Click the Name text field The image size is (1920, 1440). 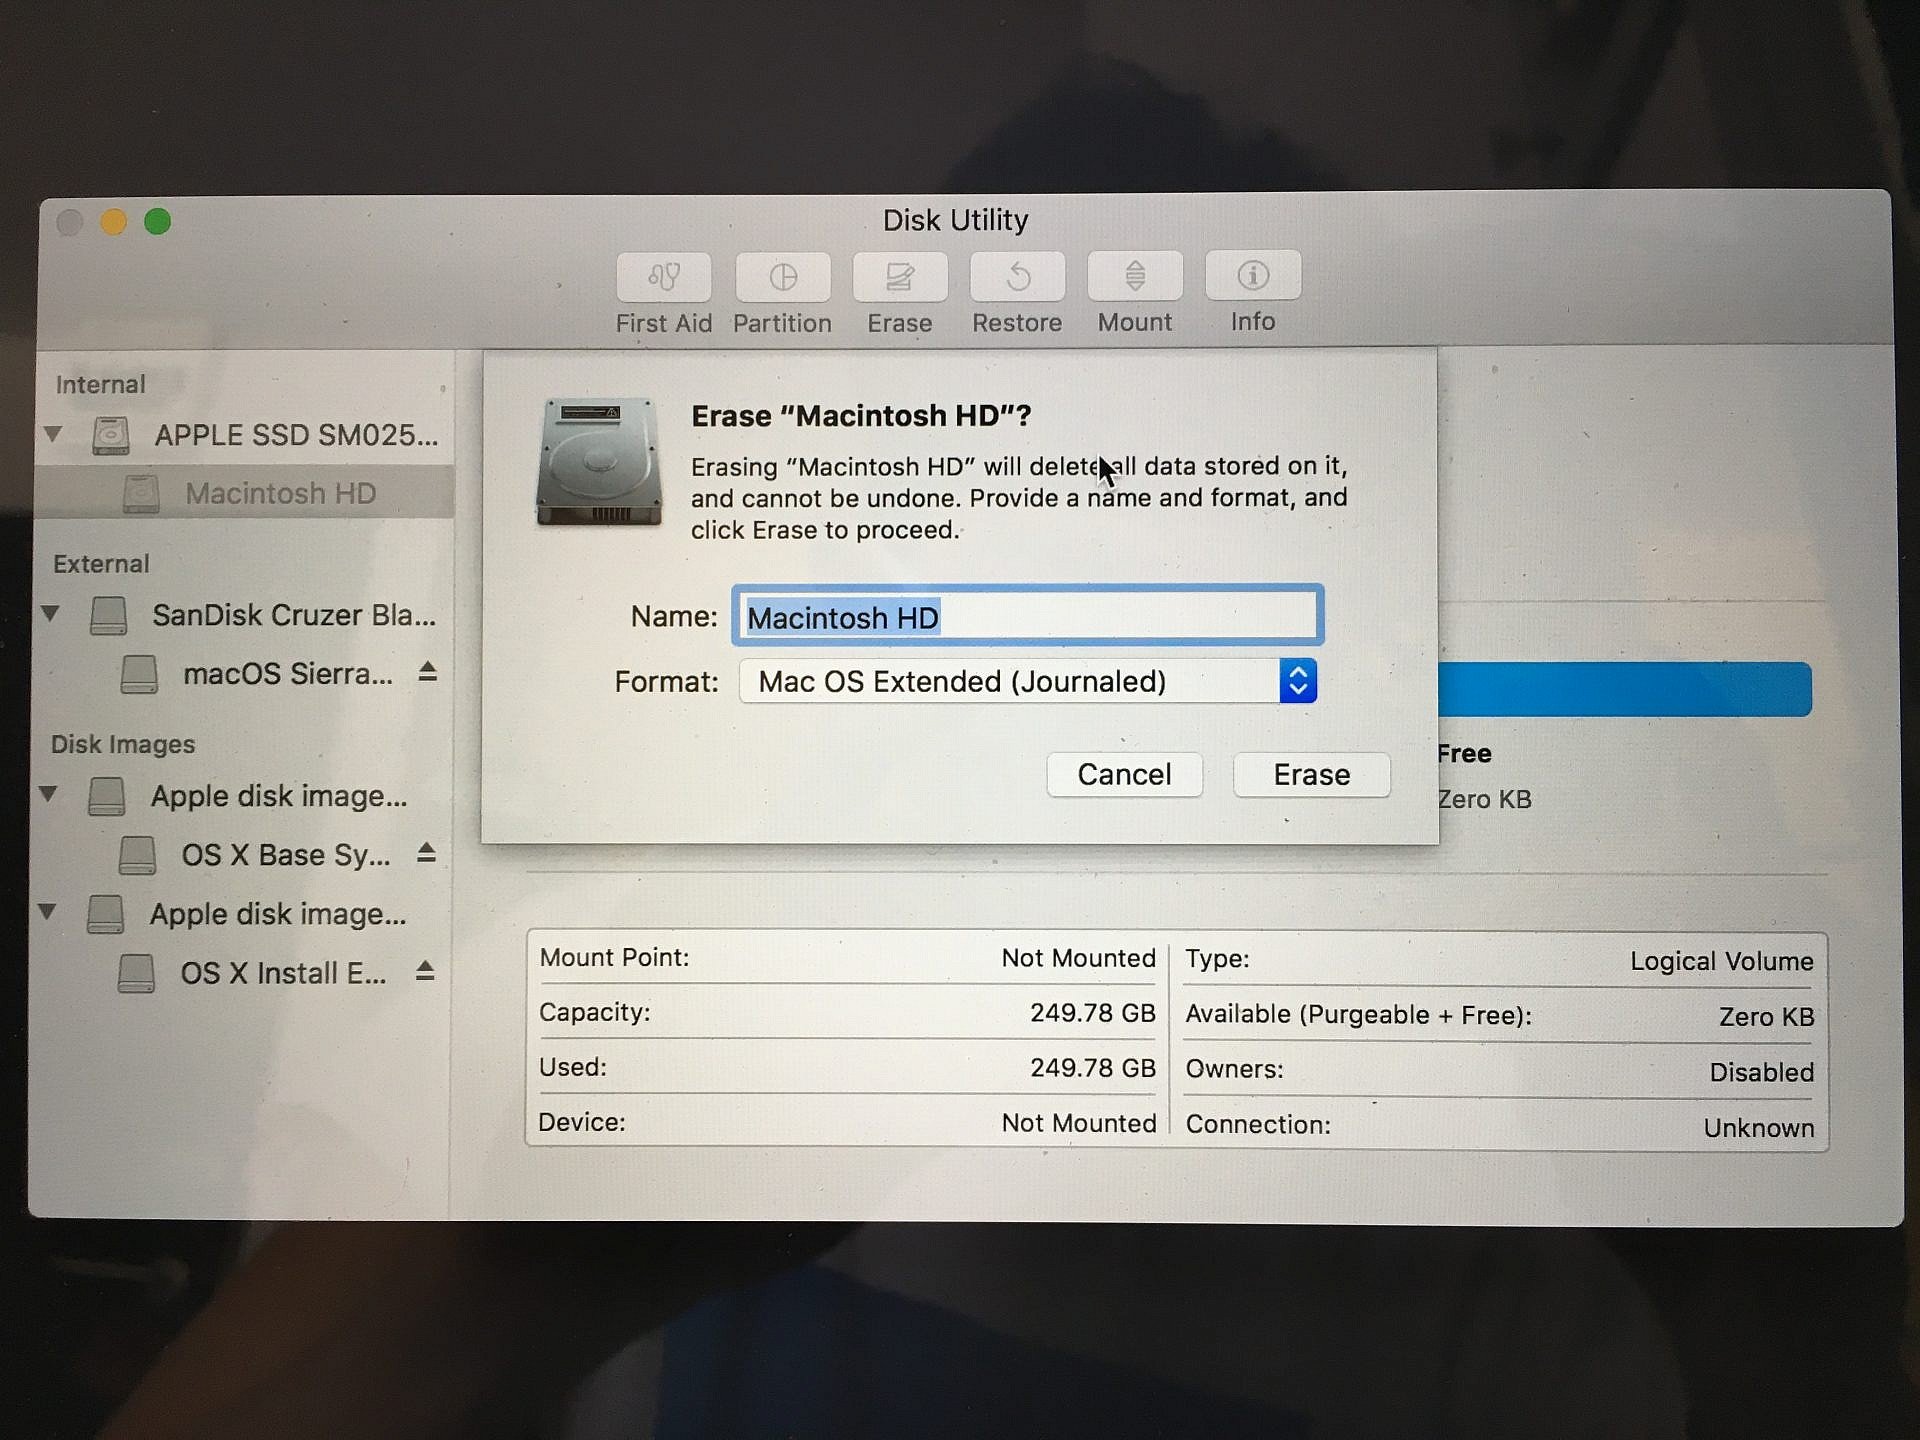pos(1028,616)
